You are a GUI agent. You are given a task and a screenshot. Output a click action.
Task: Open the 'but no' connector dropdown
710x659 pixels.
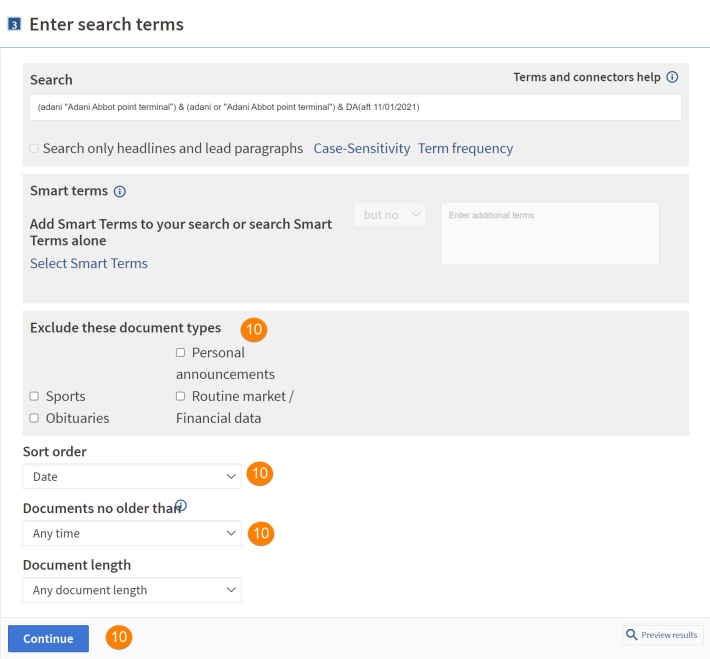390,215
